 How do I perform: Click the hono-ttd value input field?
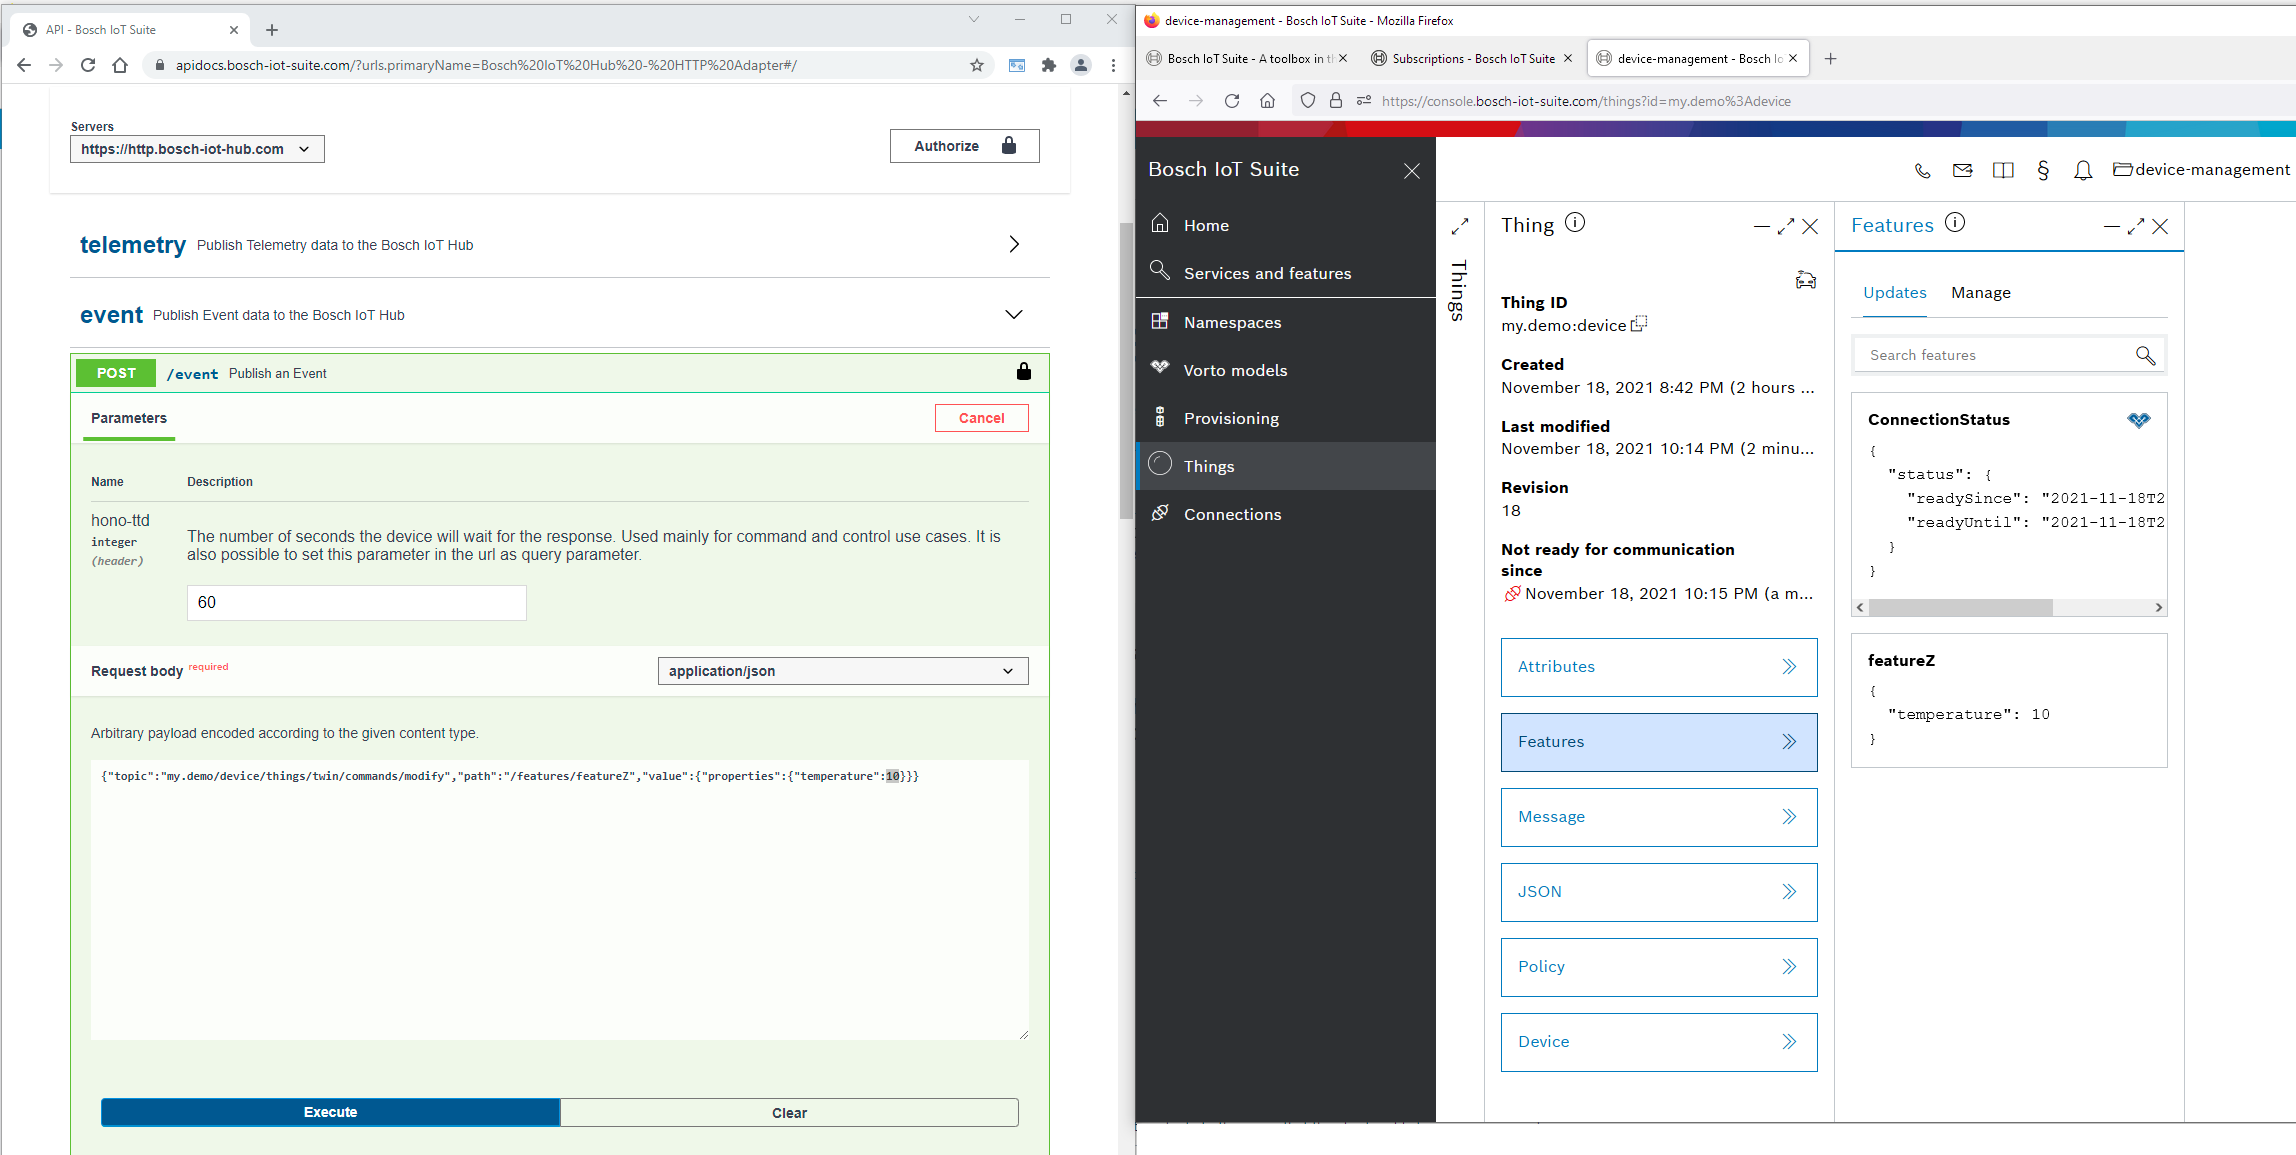click(356, 603)
